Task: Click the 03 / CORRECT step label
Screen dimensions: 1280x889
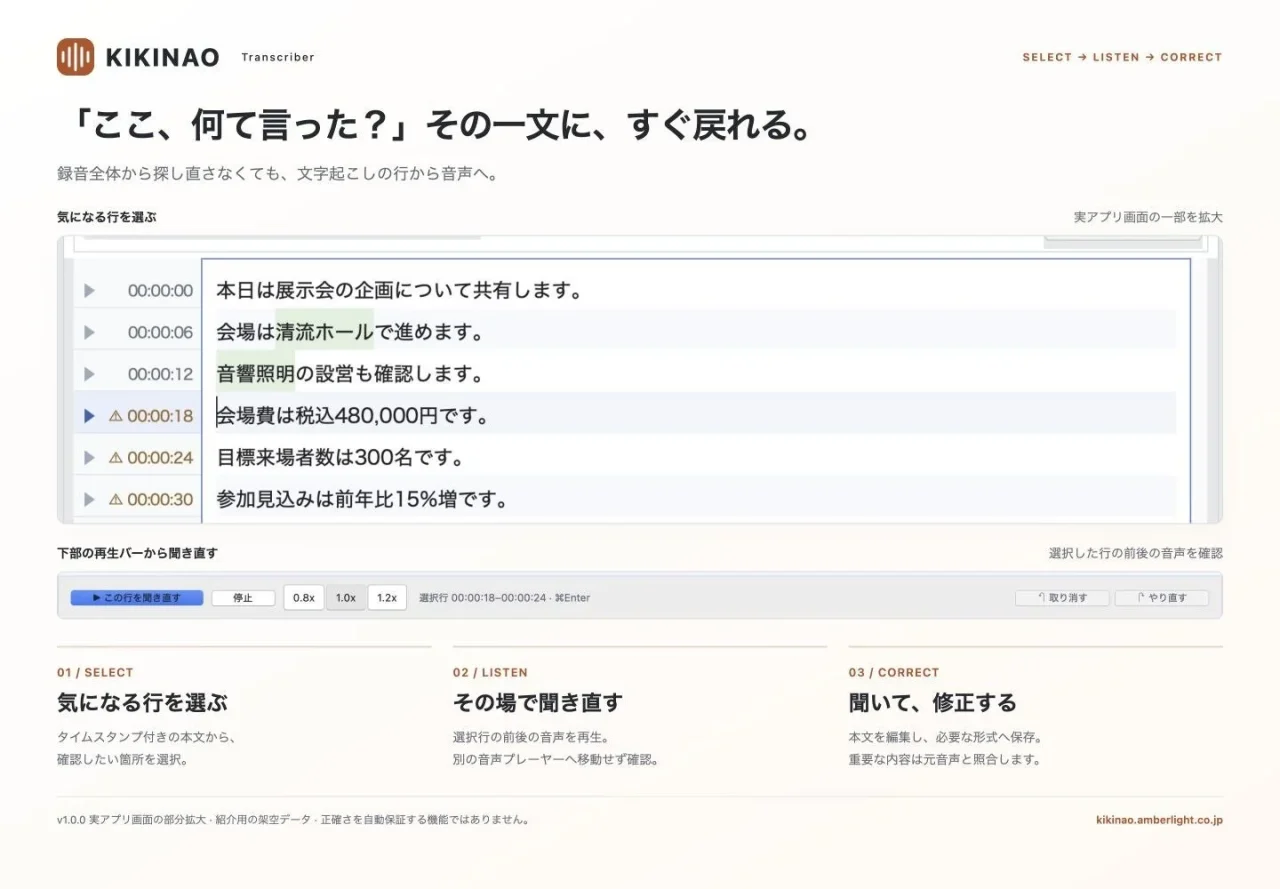Action: pos(894,673)
